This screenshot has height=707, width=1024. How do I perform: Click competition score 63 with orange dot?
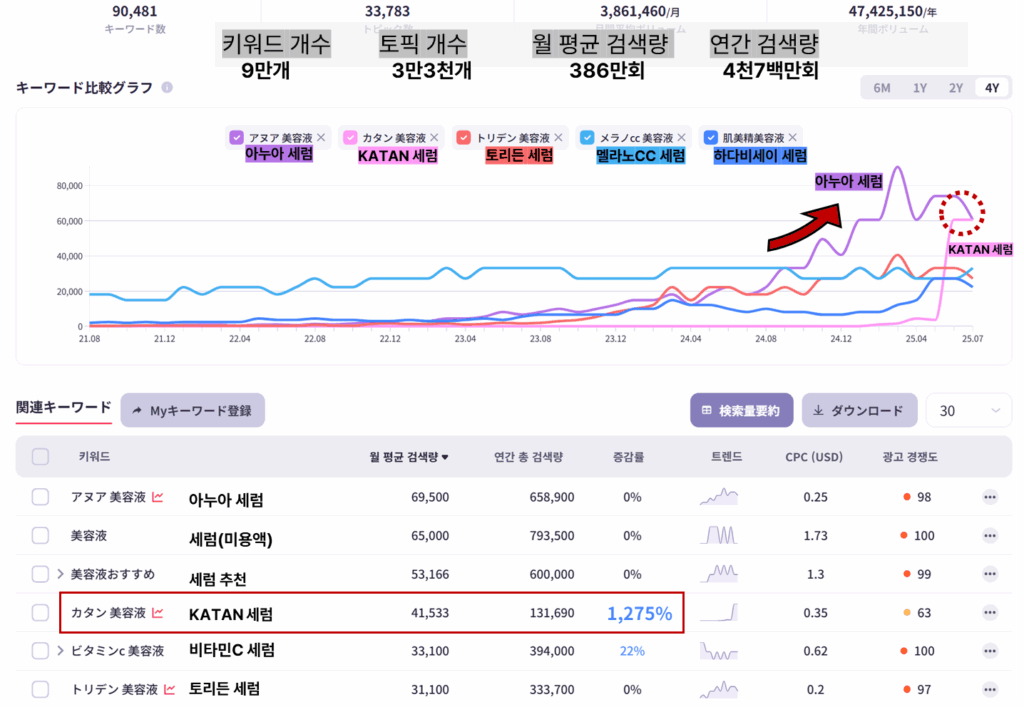pyautogui.click(x=917, y=613)
